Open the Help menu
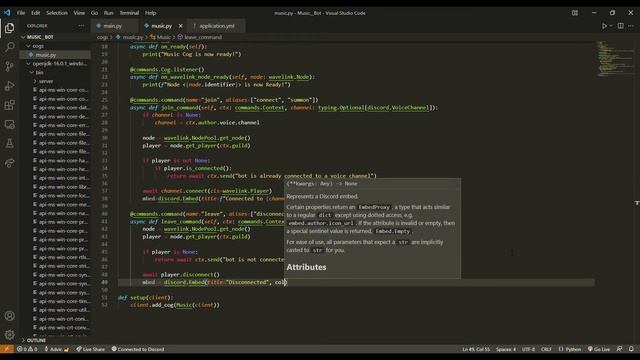Viewport: 640px width, 360px height. click(x=150, y=13)
